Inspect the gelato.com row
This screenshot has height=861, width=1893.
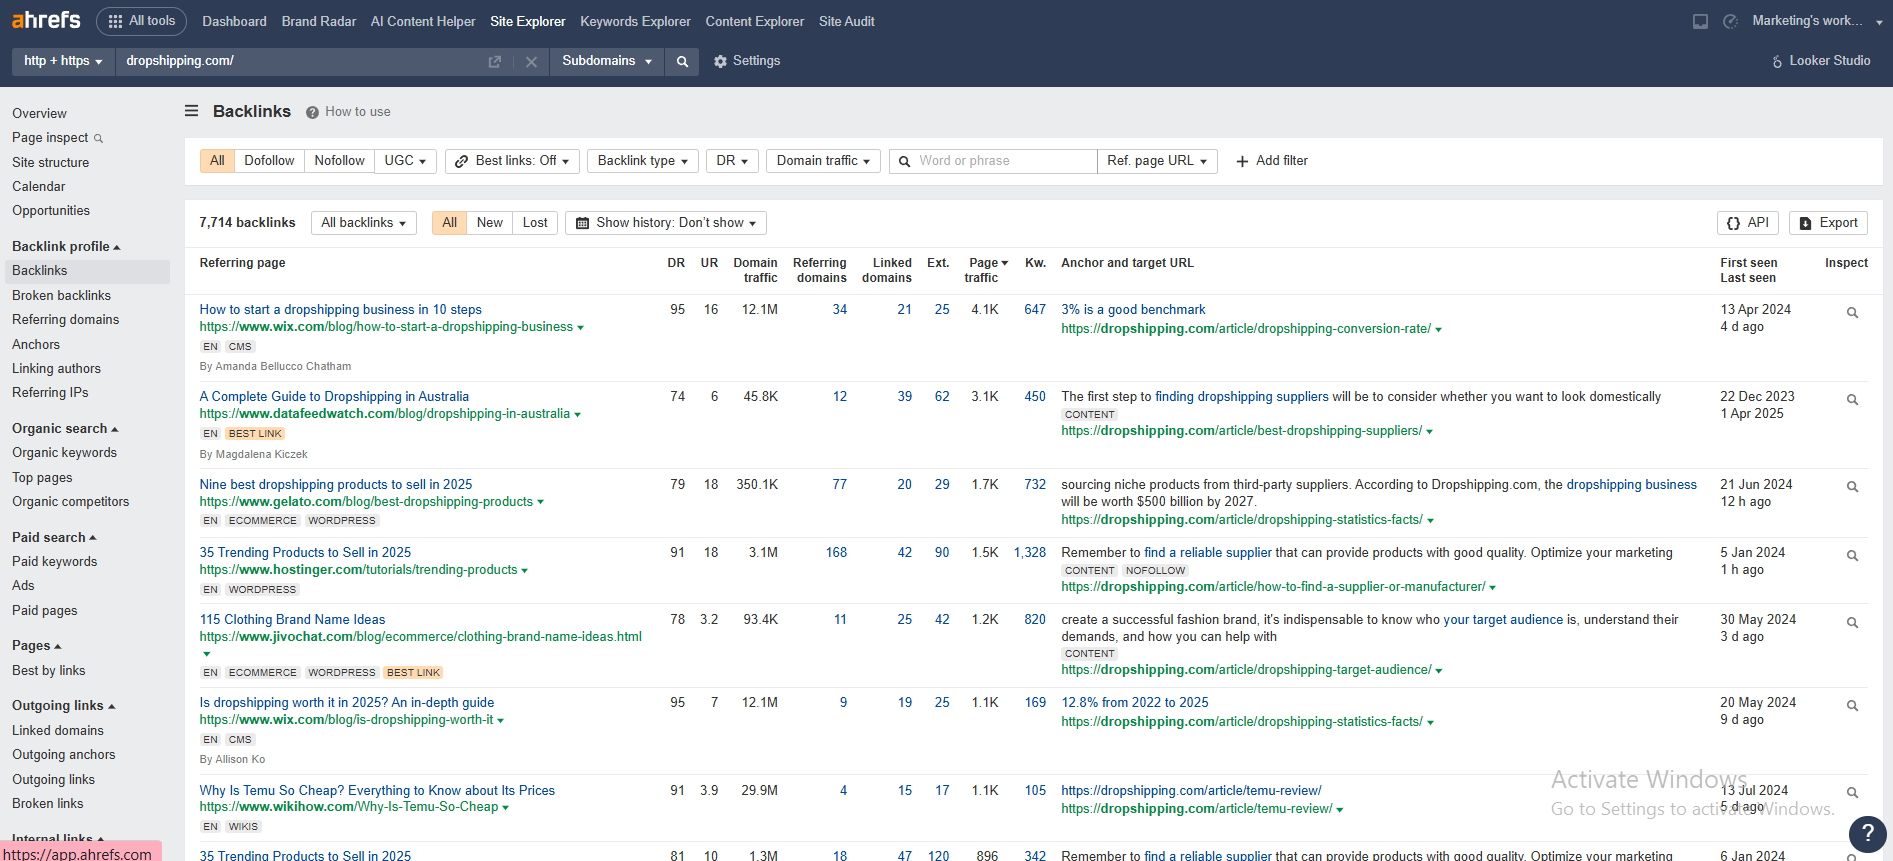point(1852,488)
